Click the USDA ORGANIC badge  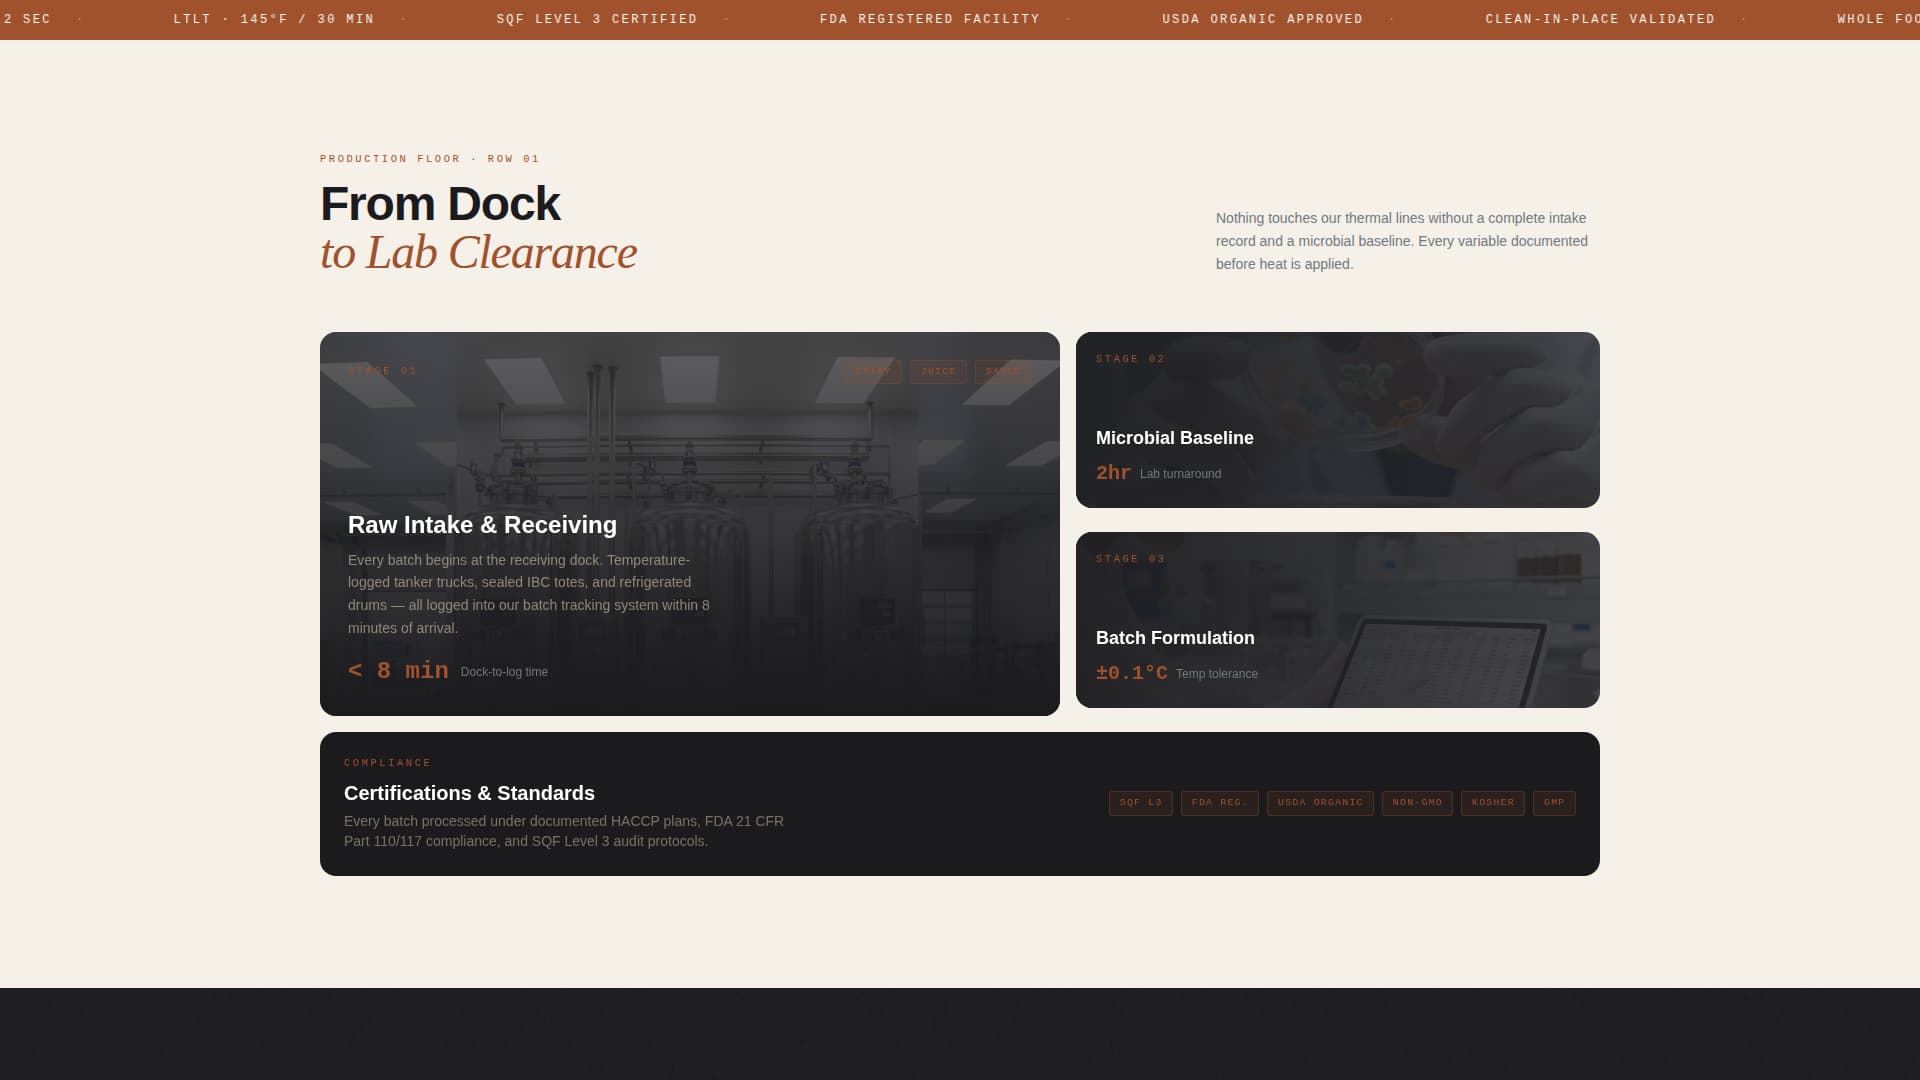(x=1320, y=803)
